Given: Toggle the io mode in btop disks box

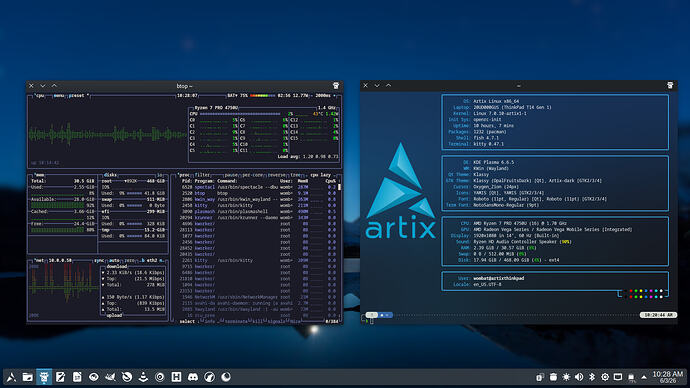Looking at the screenshot, I should pyautogui.click(x=160, y=175).
